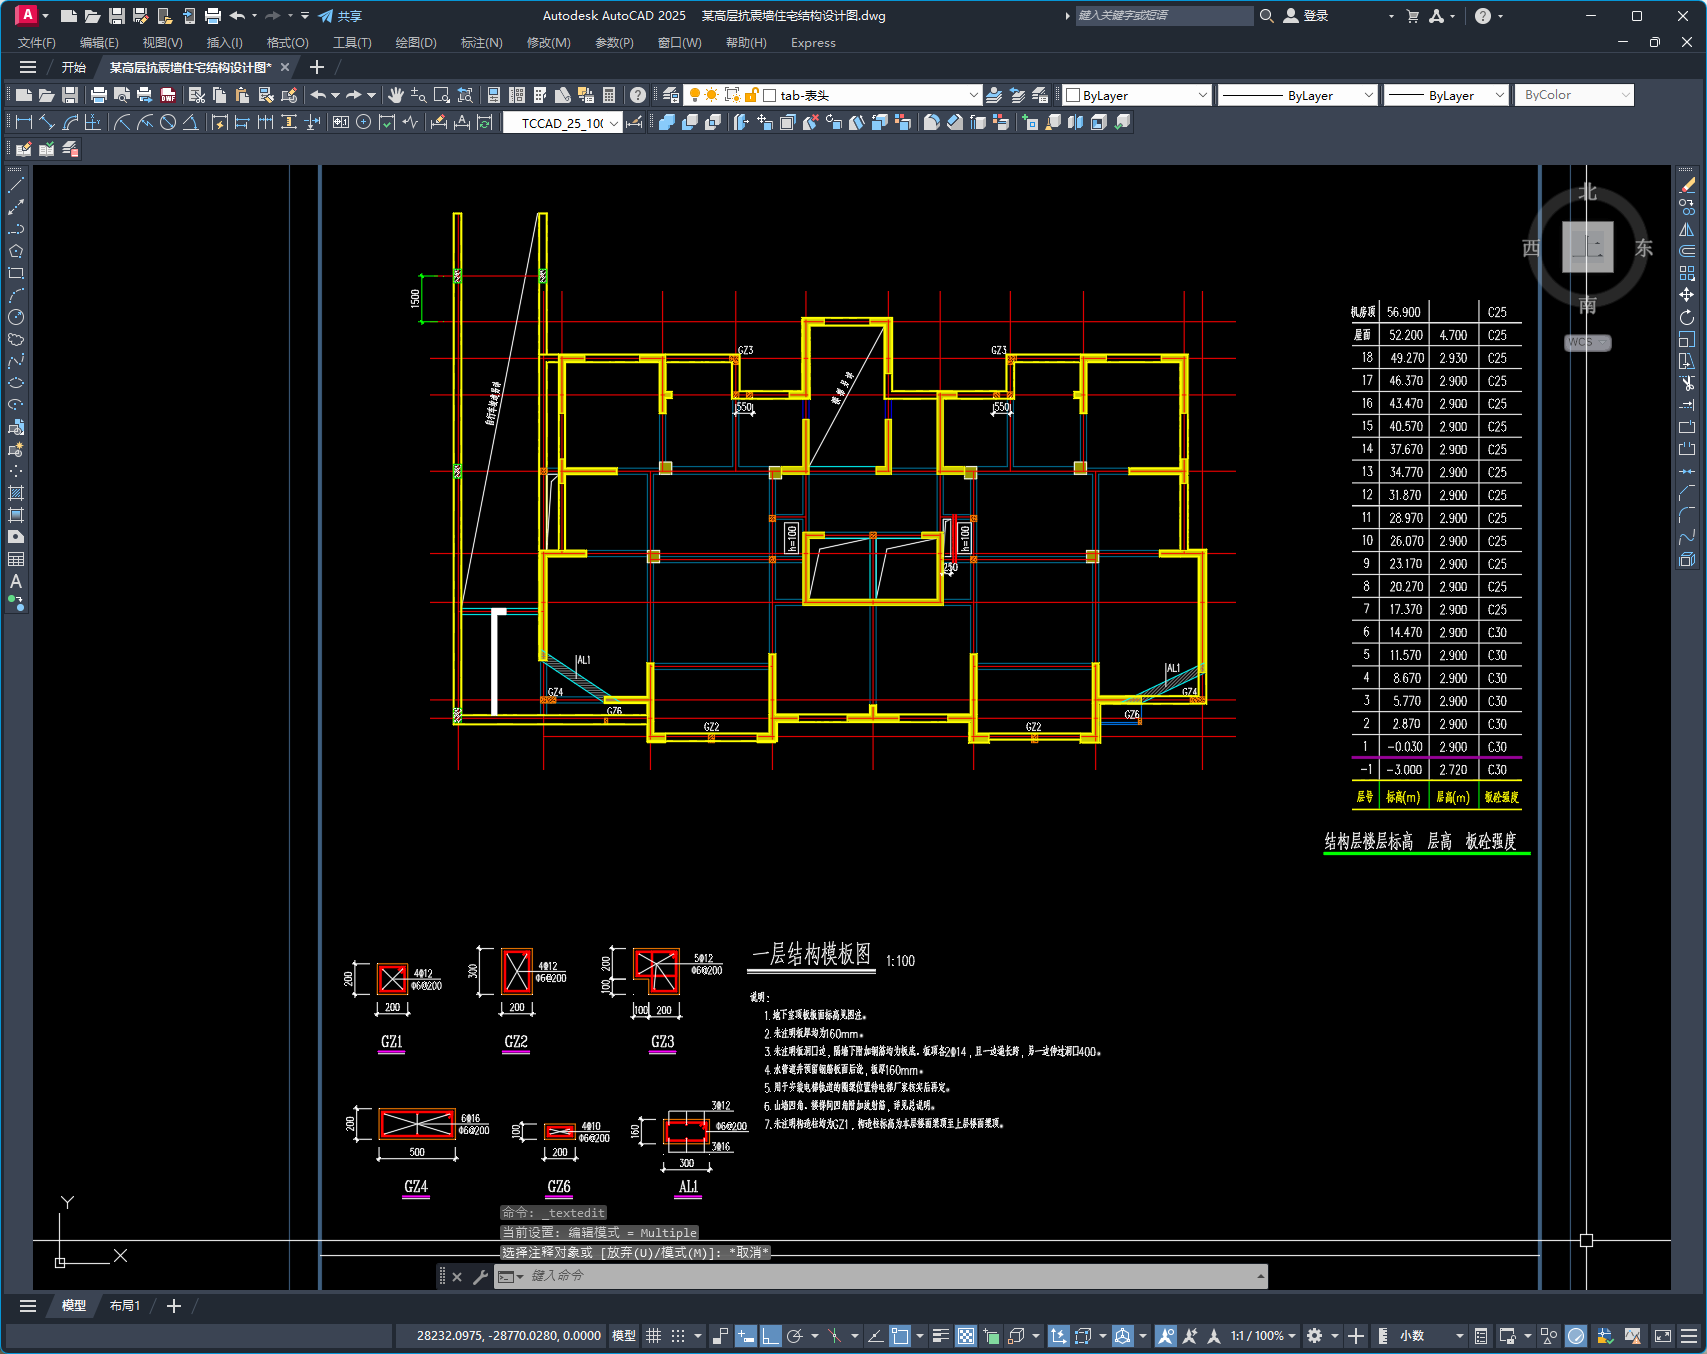Open the Quick Calculator tool

[x=609, y=95]
